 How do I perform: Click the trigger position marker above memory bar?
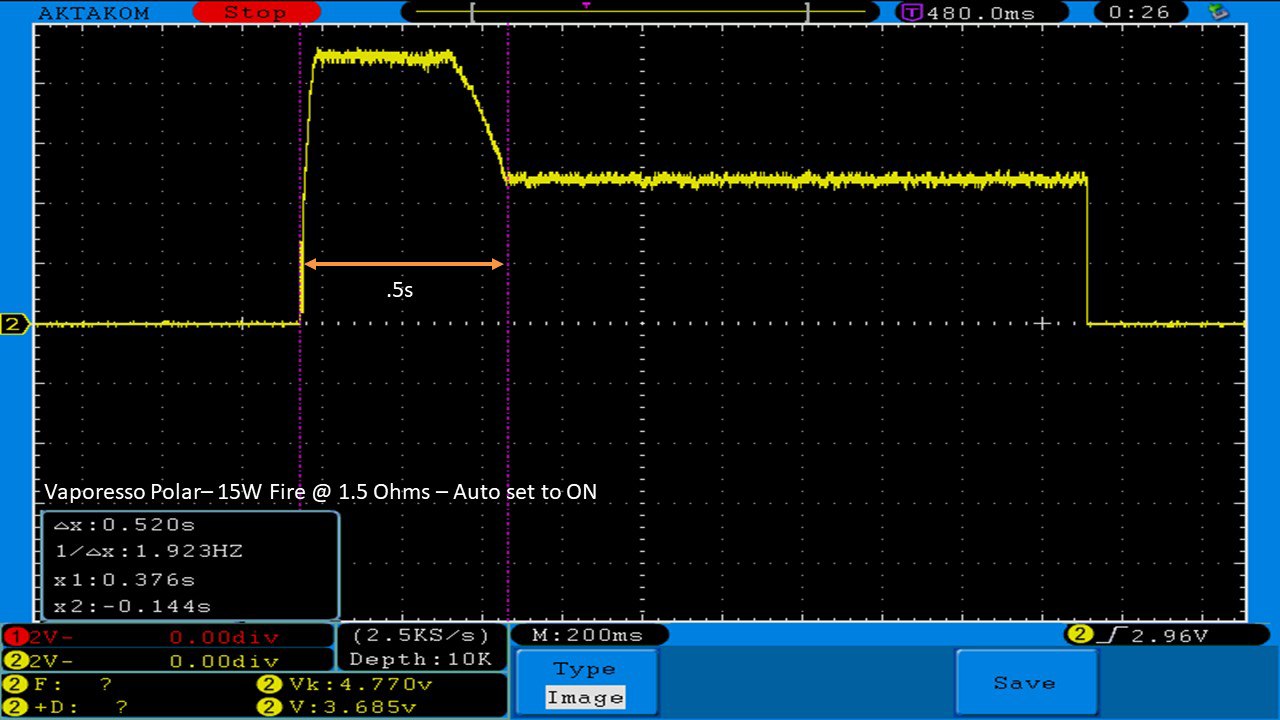[586, 5]
